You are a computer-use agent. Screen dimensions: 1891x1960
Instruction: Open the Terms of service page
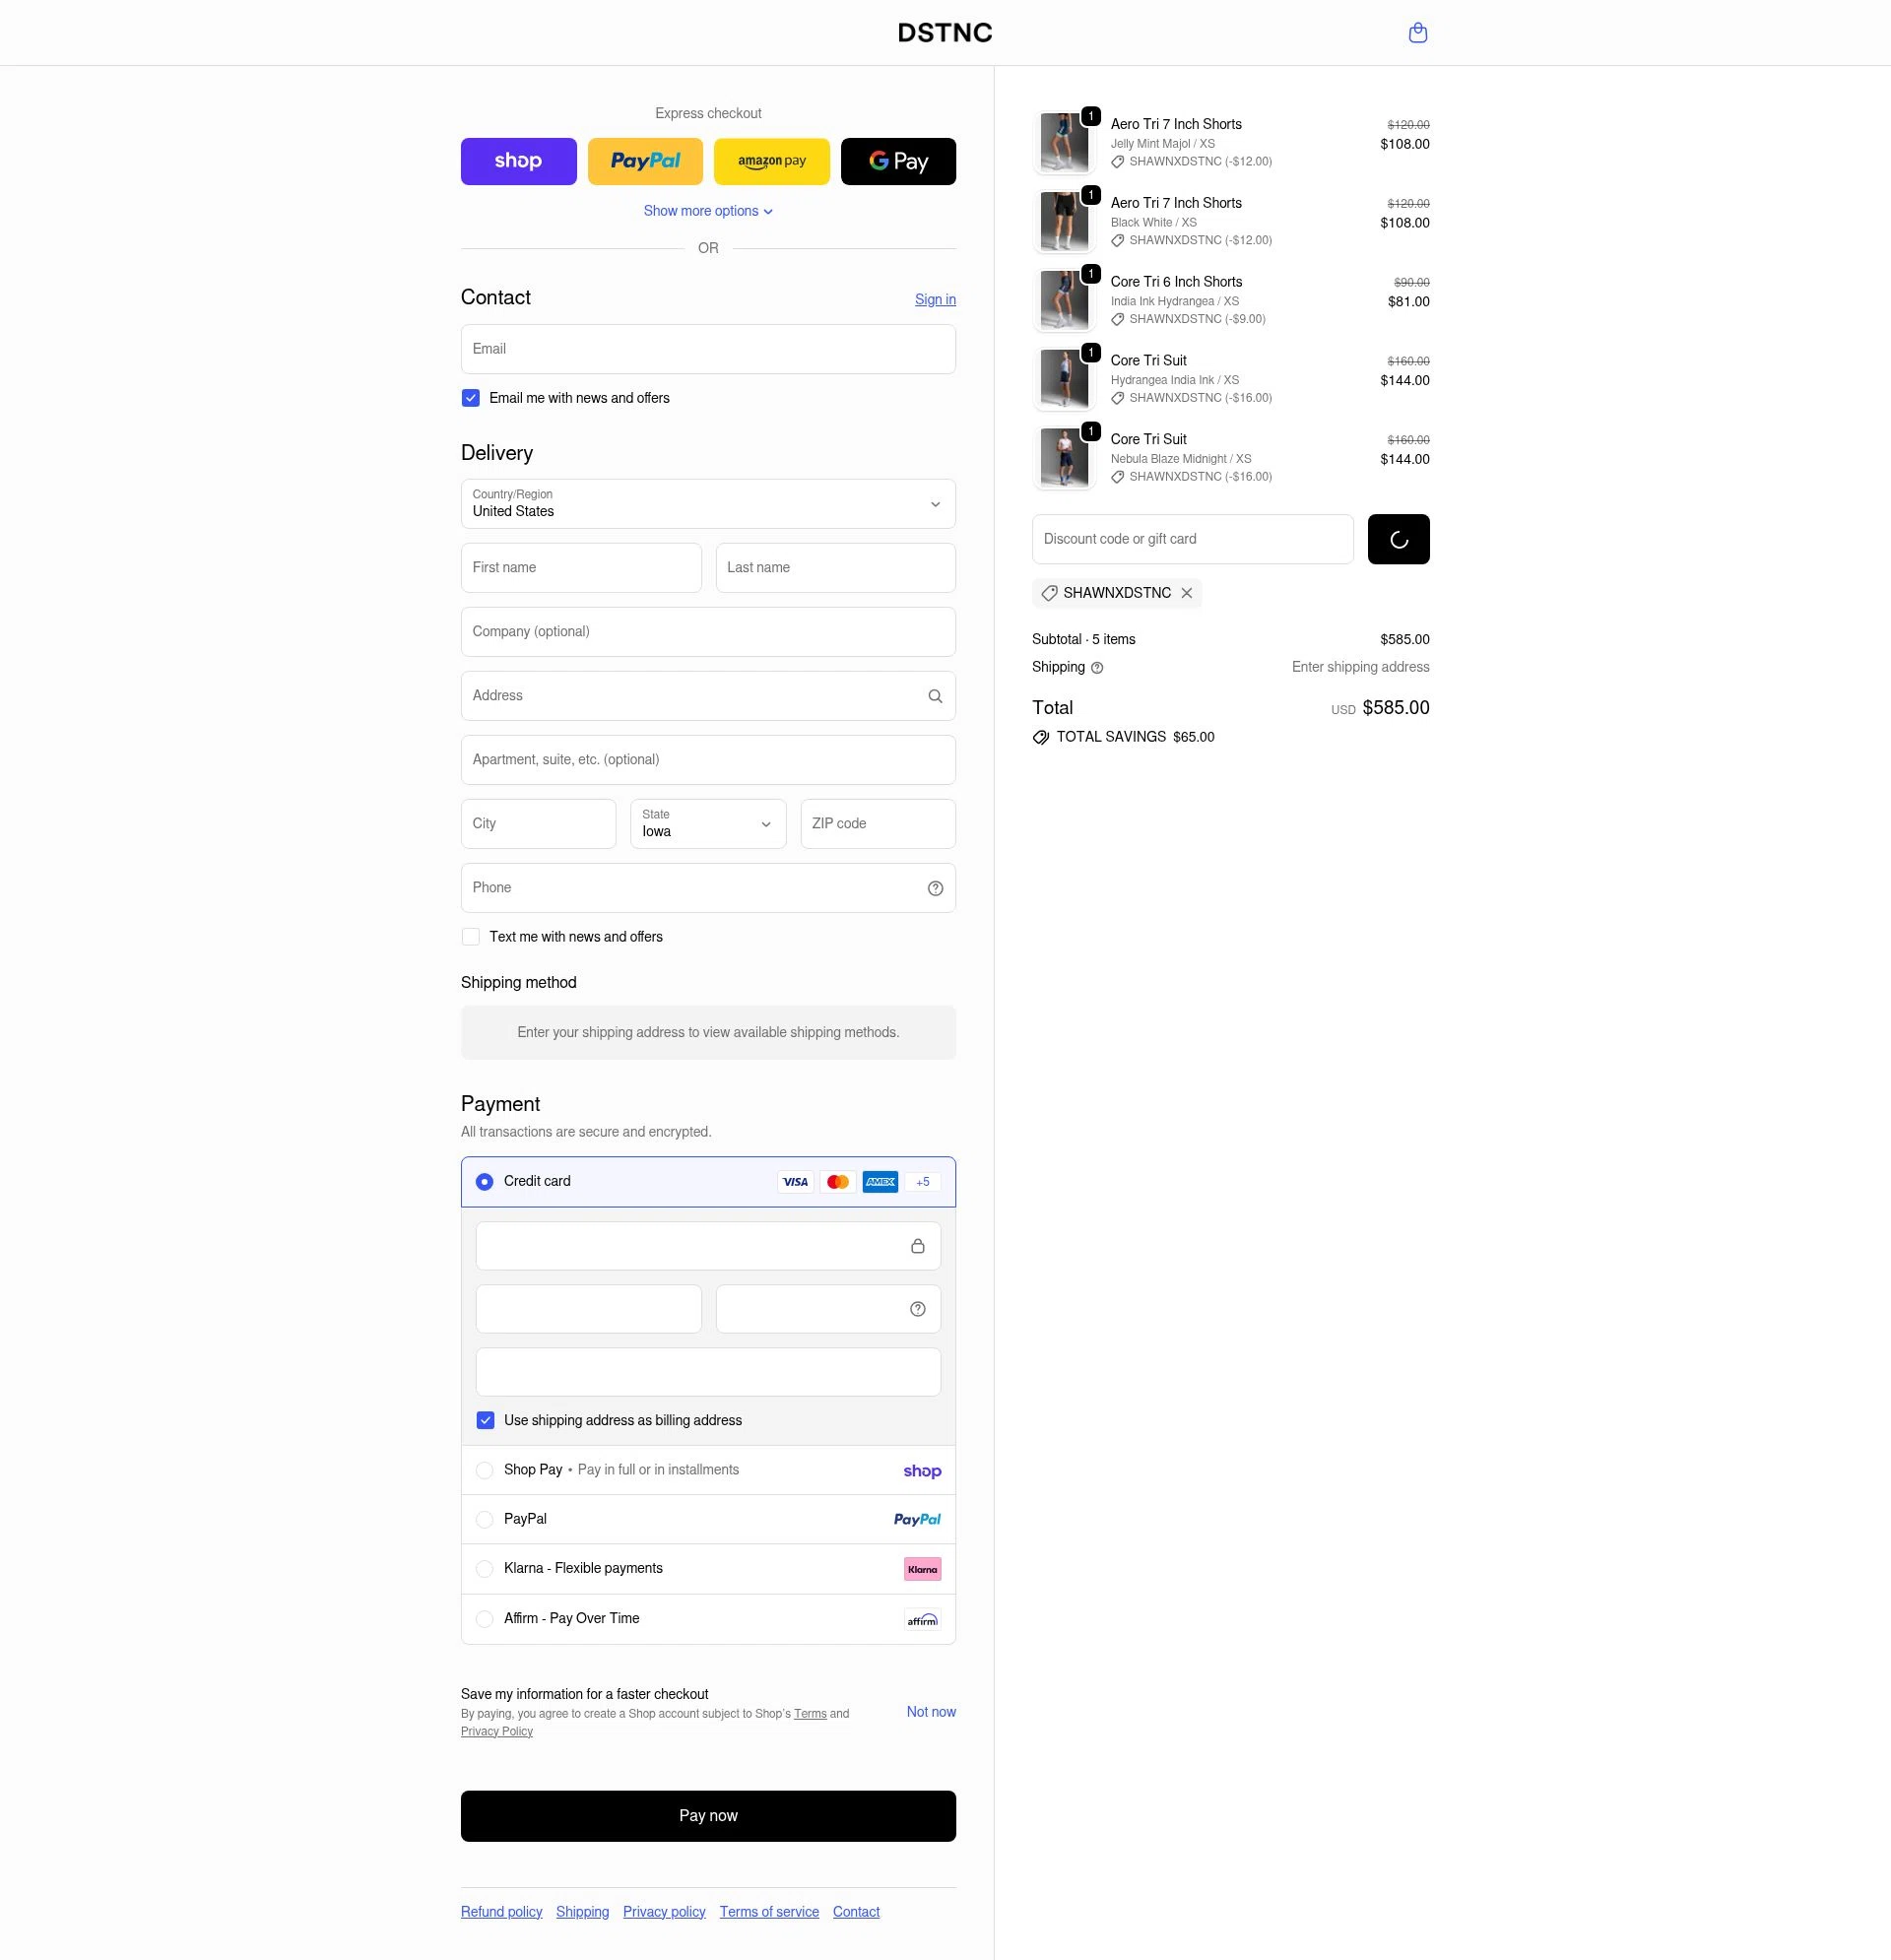[x=769, y=1911]
